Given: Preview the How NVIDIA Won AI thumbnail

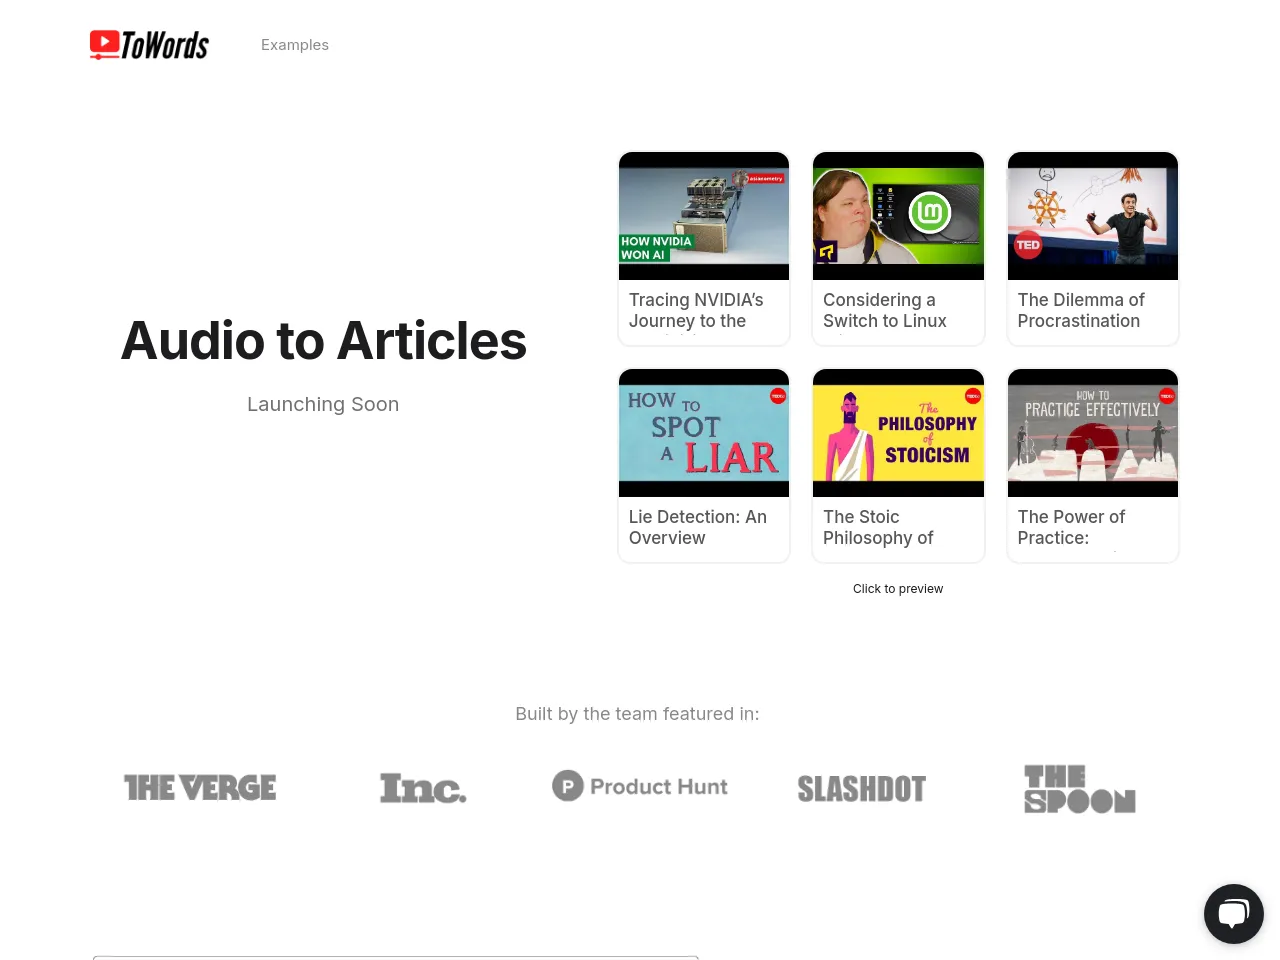Looking at the screenshot, I should 704,216.
